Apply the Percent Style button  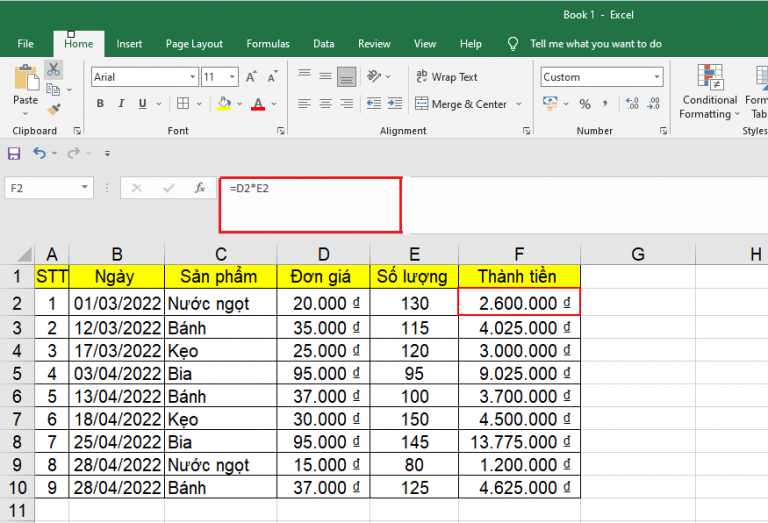[584, 104]
